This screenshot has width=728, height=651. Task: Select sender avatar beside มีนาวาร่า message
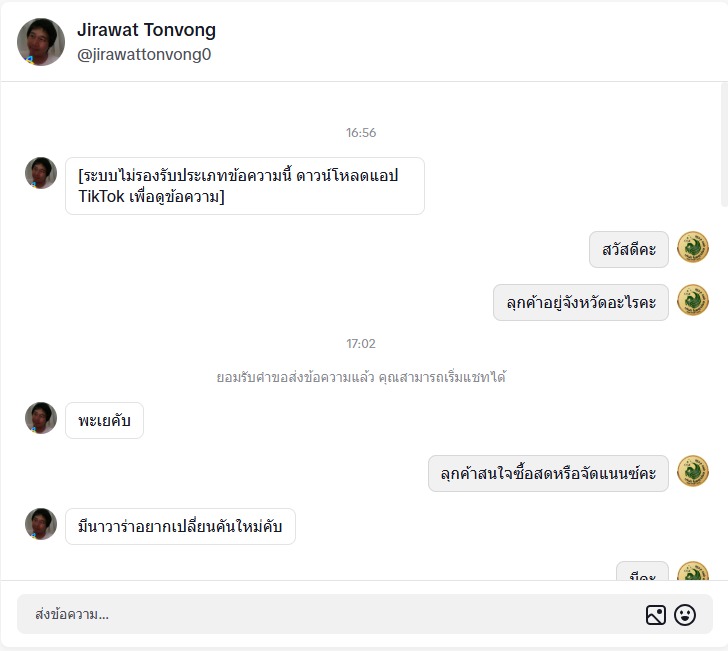[41, 524]
